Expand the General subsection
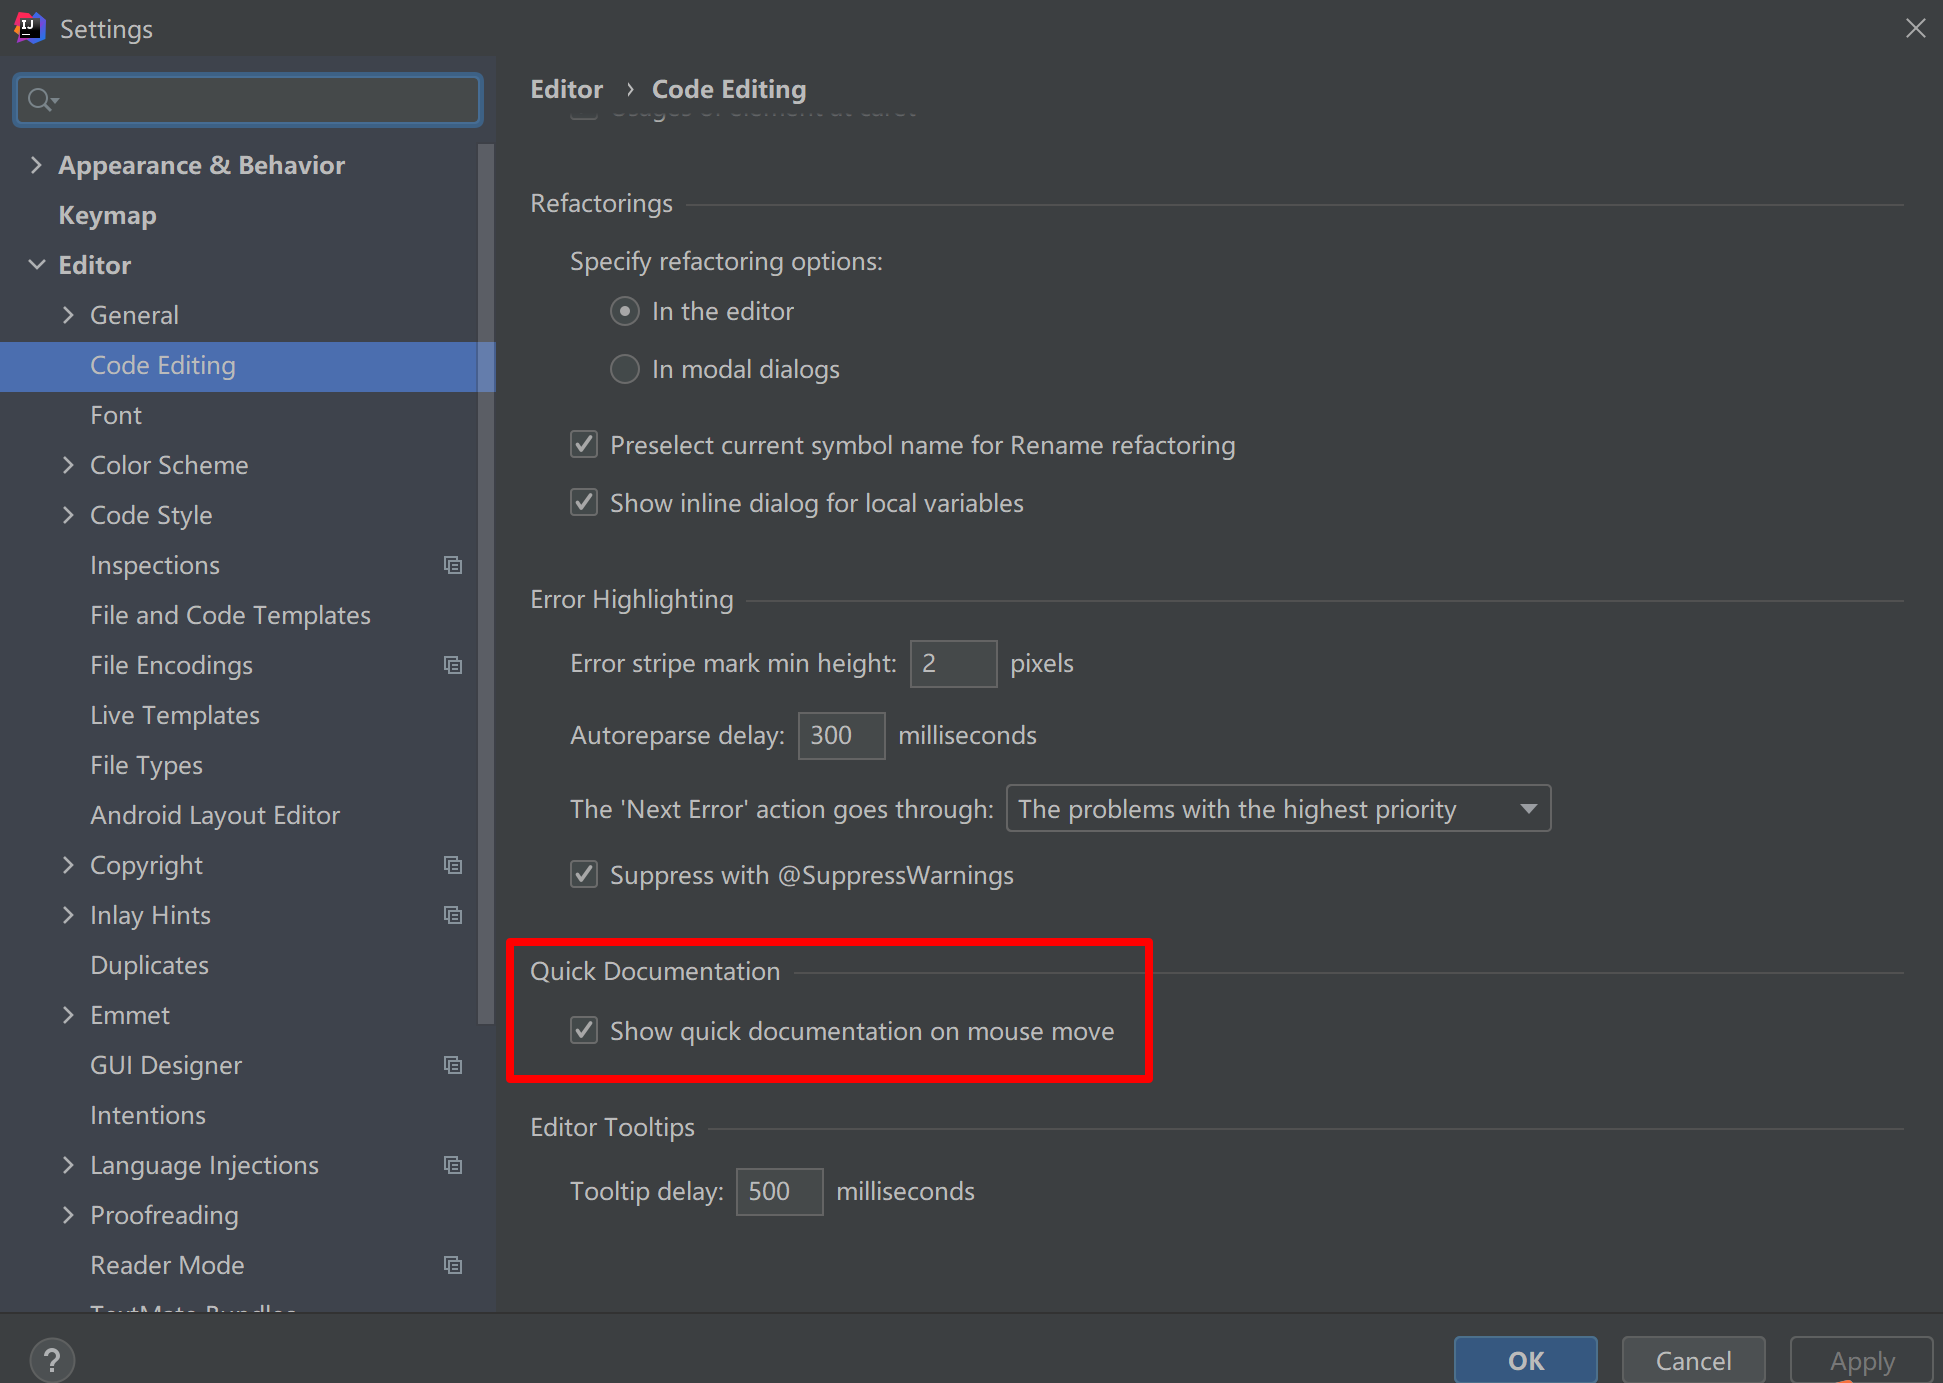 pos(68,315)
